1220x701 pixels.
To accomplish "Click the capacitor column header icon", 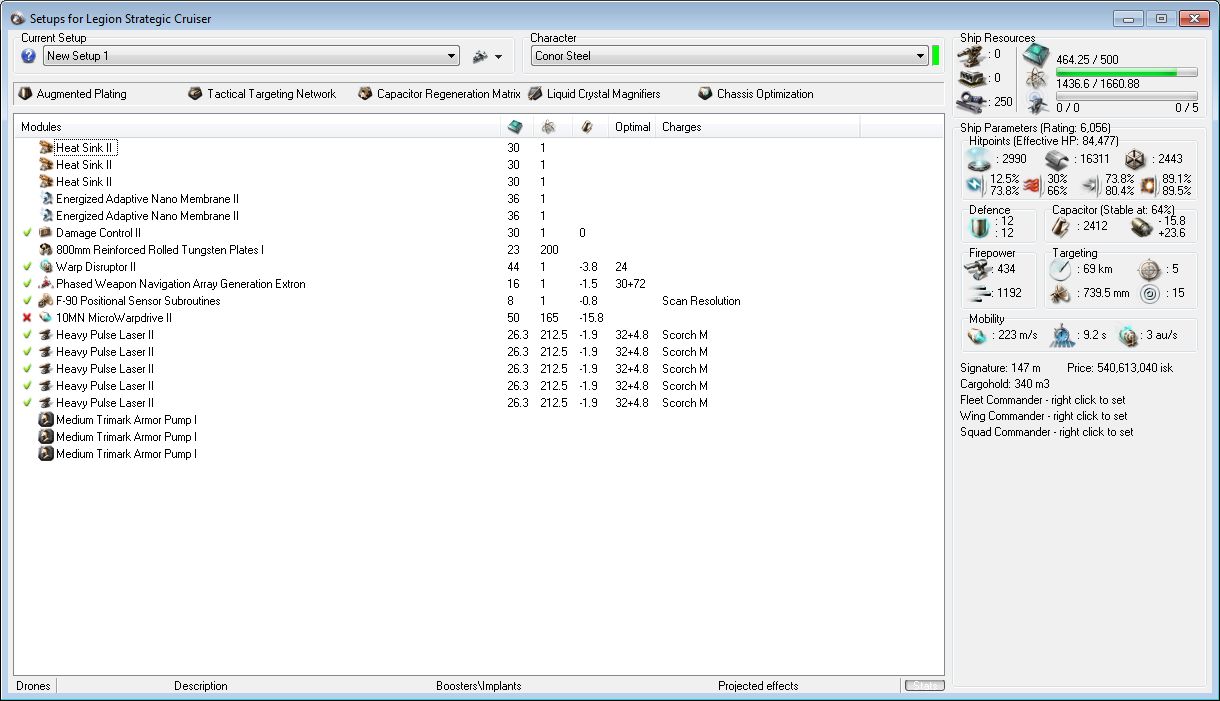I will [x=587, y=127].
